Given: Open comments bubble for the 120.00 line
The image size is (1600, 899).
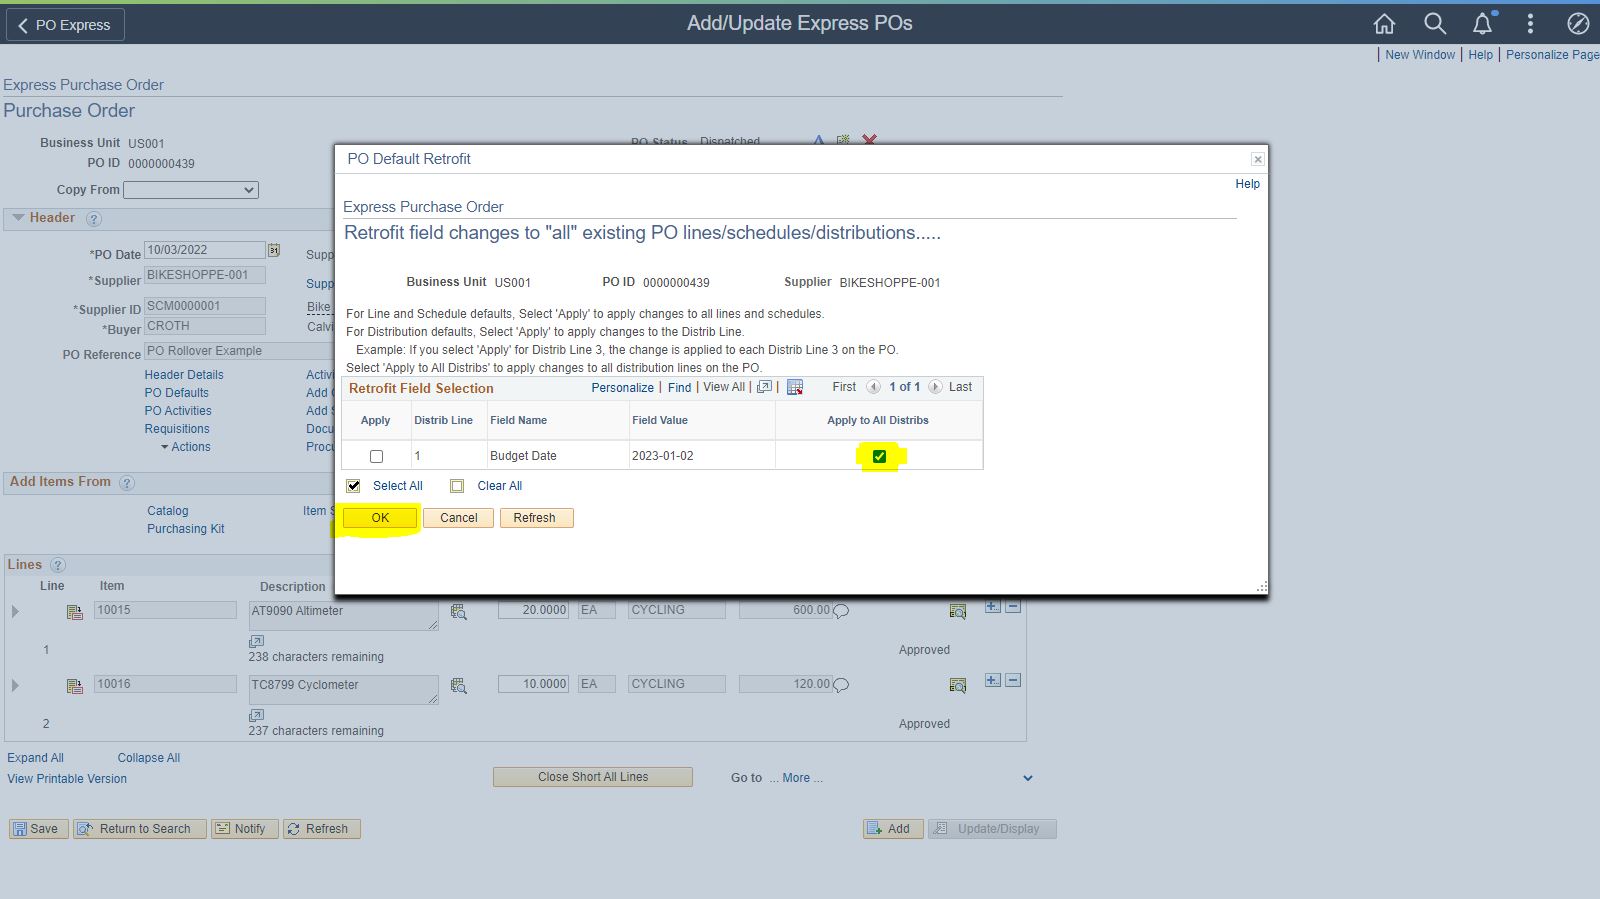Looking at the screenshot, I should pyautogui.click(x=841, y=685).
